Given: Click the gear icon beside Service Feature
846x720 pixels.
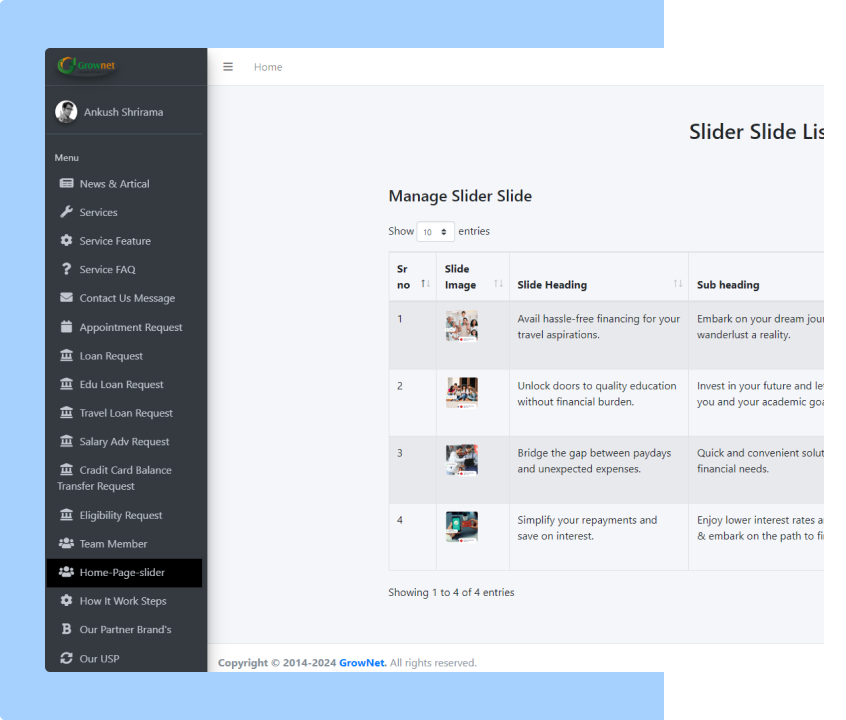Looking at the screenshot, I should click(x=66, y=241).
